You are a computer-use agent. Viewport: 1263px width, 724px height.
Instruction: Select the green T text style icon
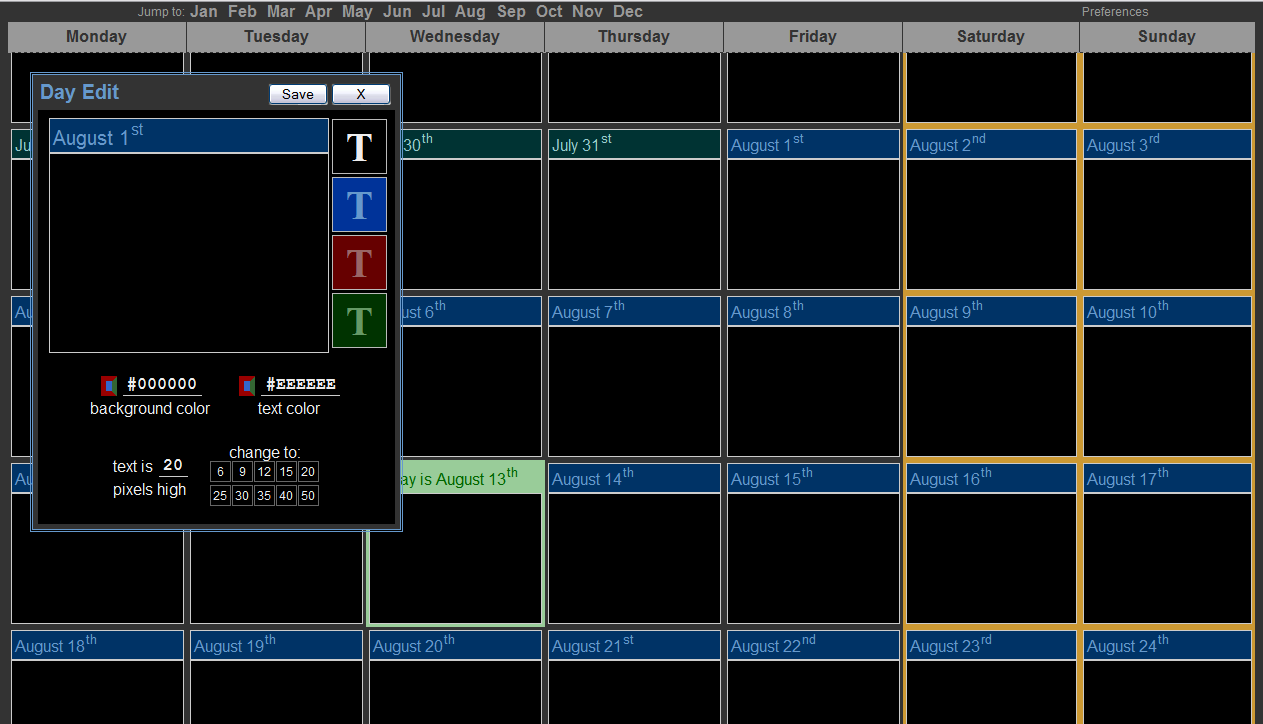(359, 321)
